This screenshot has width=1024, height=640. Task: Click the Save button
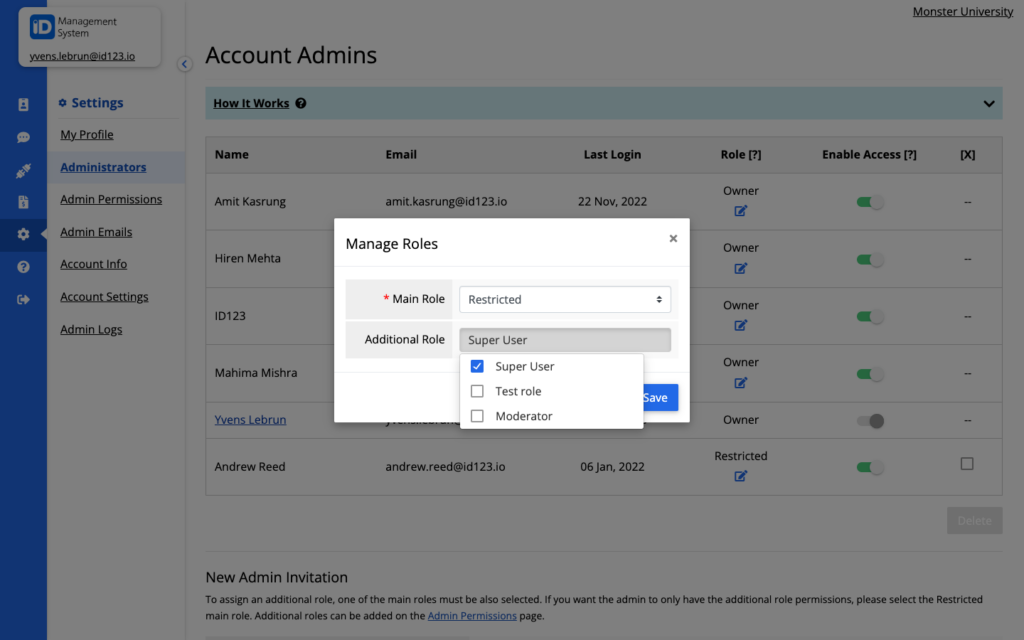click(656, 397)
